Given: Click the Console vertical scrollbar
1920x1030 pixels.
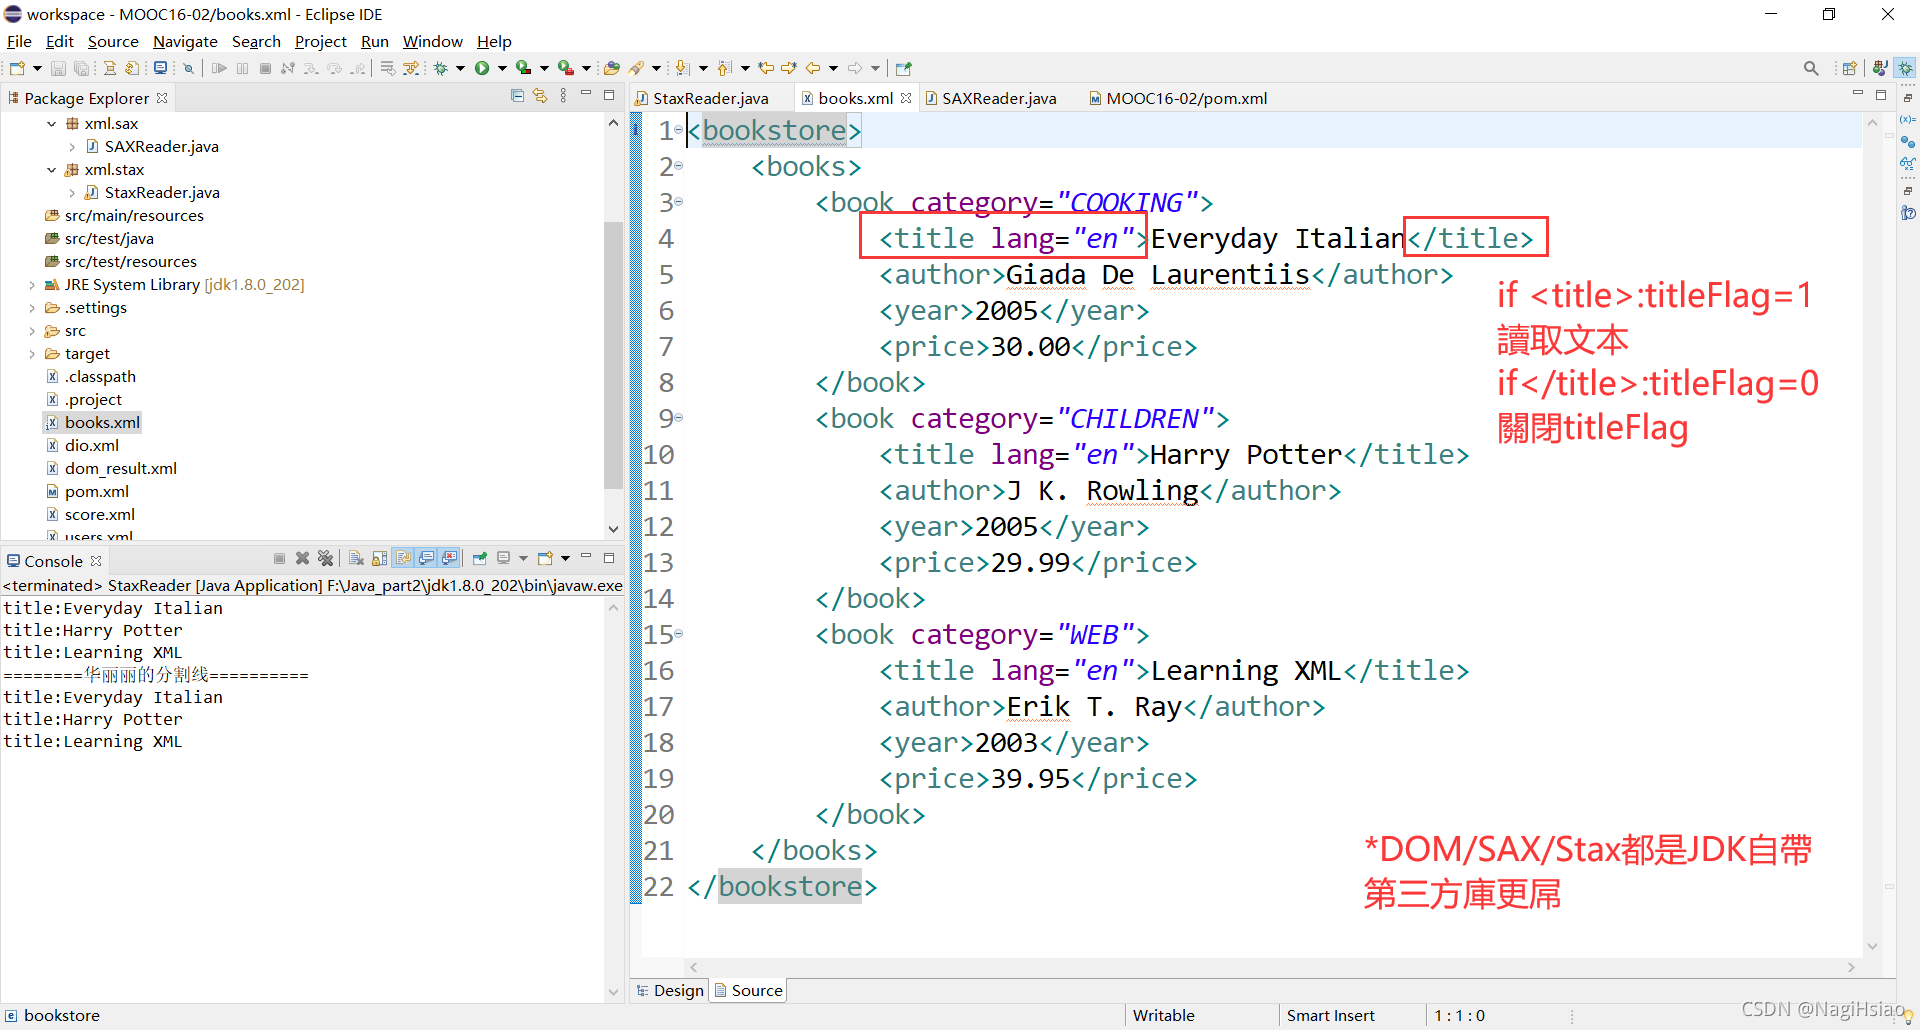Looking at the screenshot, I should 613,800.
